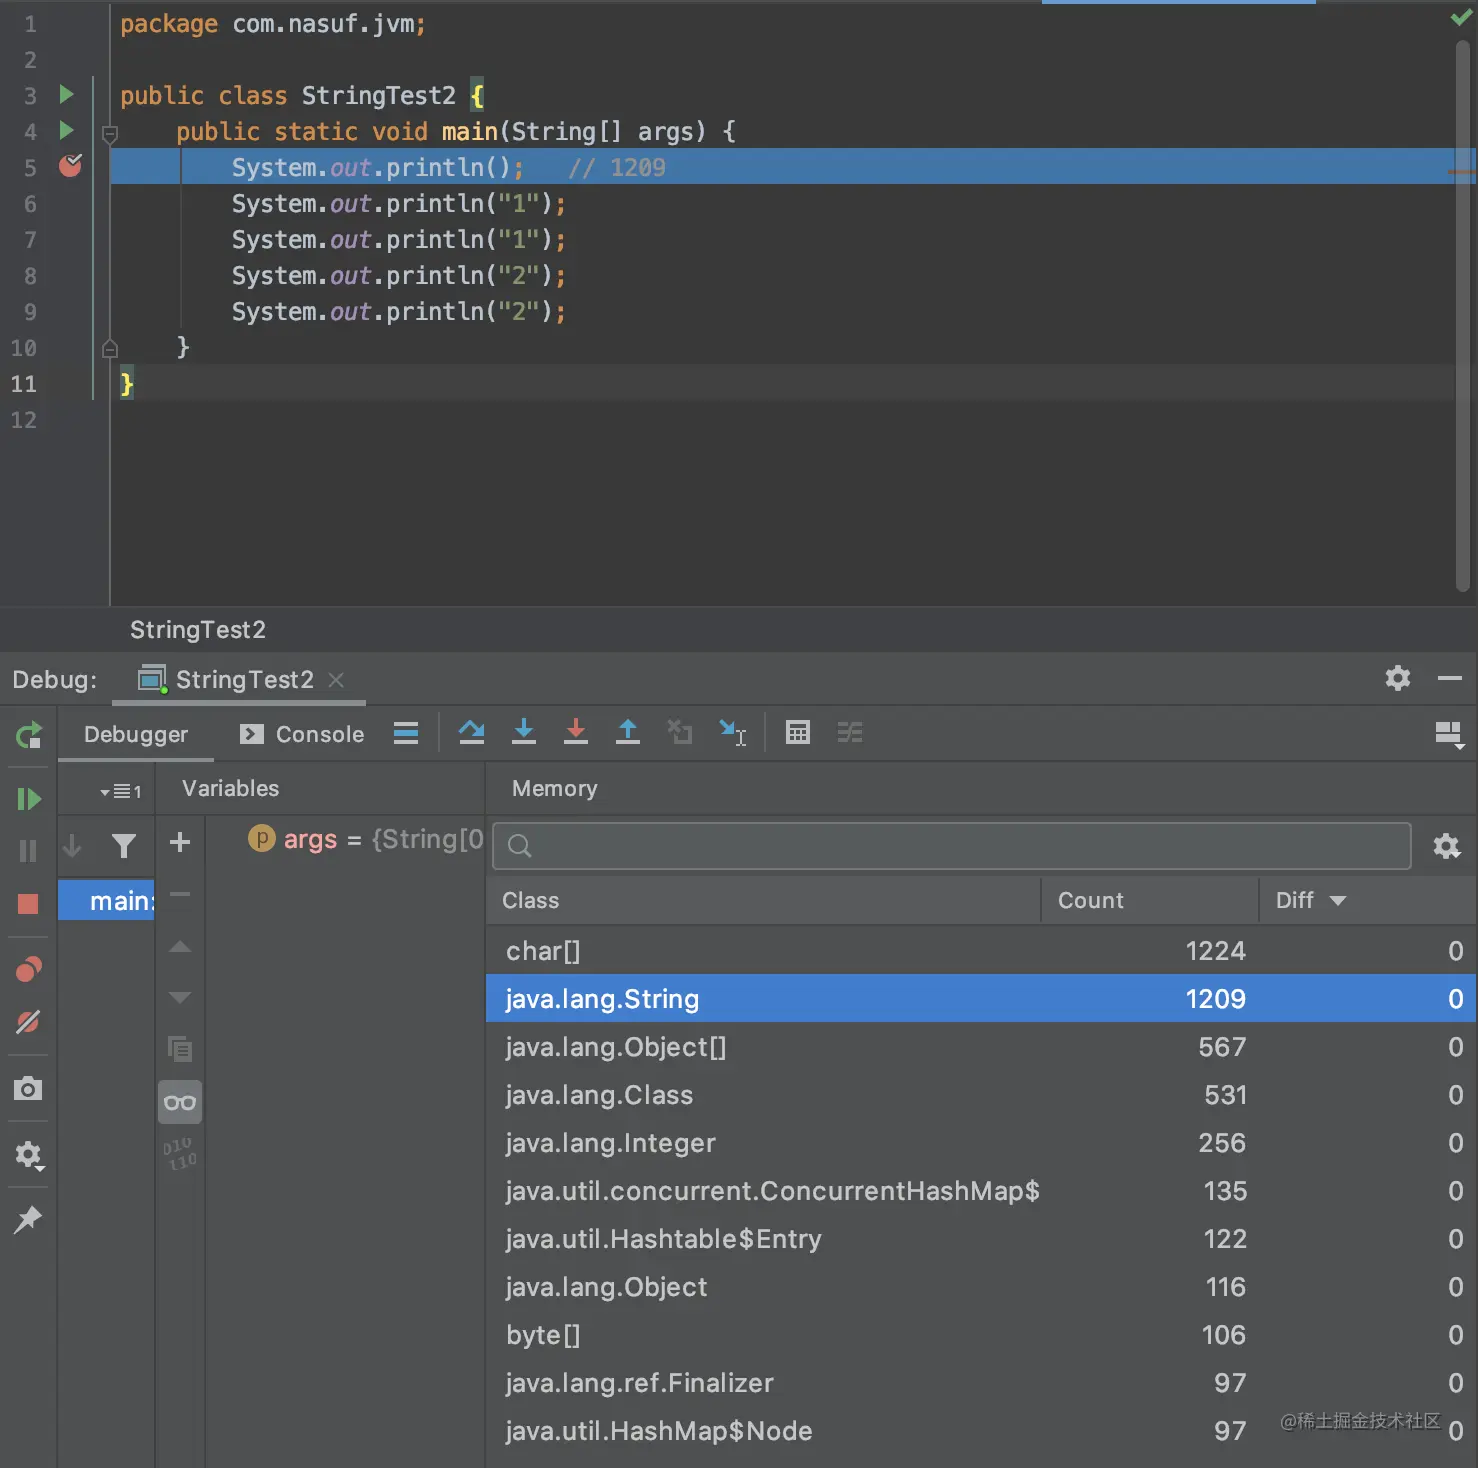This screenshot has width=1478, height=1468.
Task: Select the java.lang.String row
Action: [x=981, y=999]
